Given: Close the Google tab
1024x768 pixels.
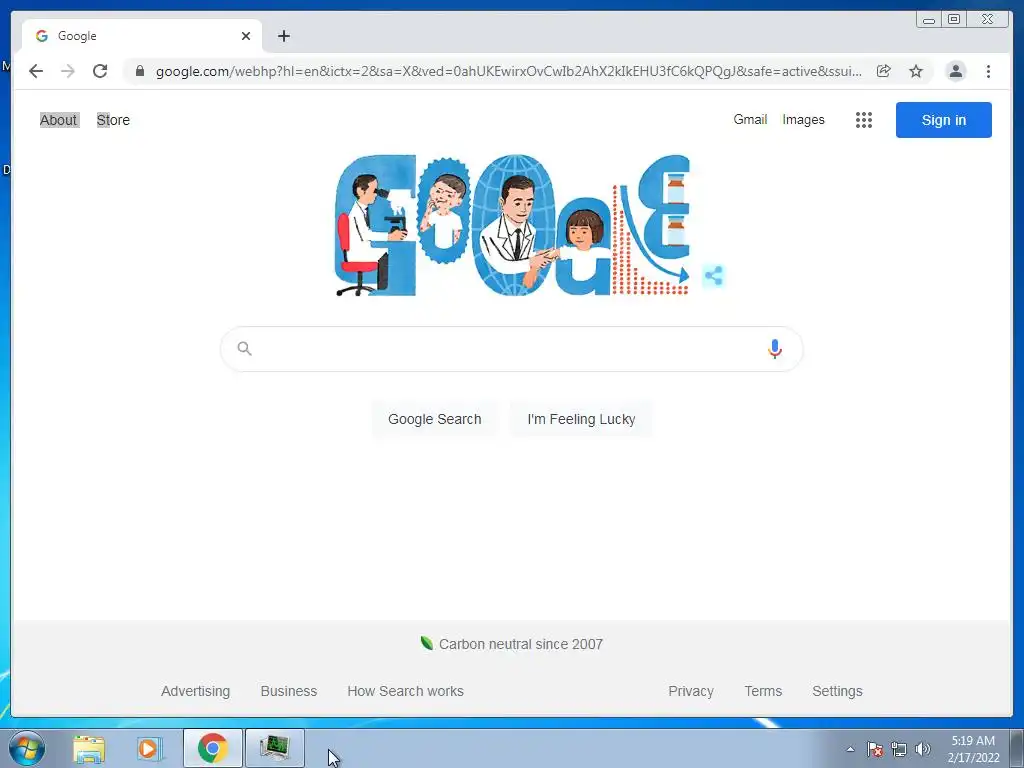Looking at the screenshot, I should tap(246, 36).
